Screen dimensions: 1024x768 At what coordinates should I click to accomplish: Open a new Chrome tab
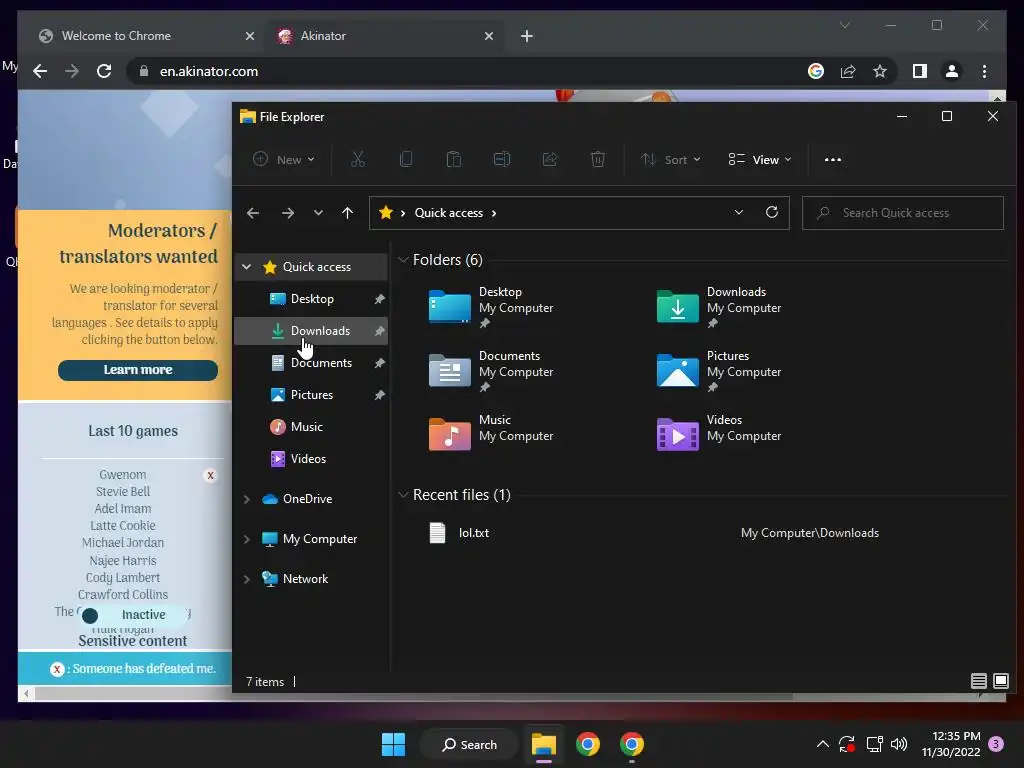[x=527, y=36]
